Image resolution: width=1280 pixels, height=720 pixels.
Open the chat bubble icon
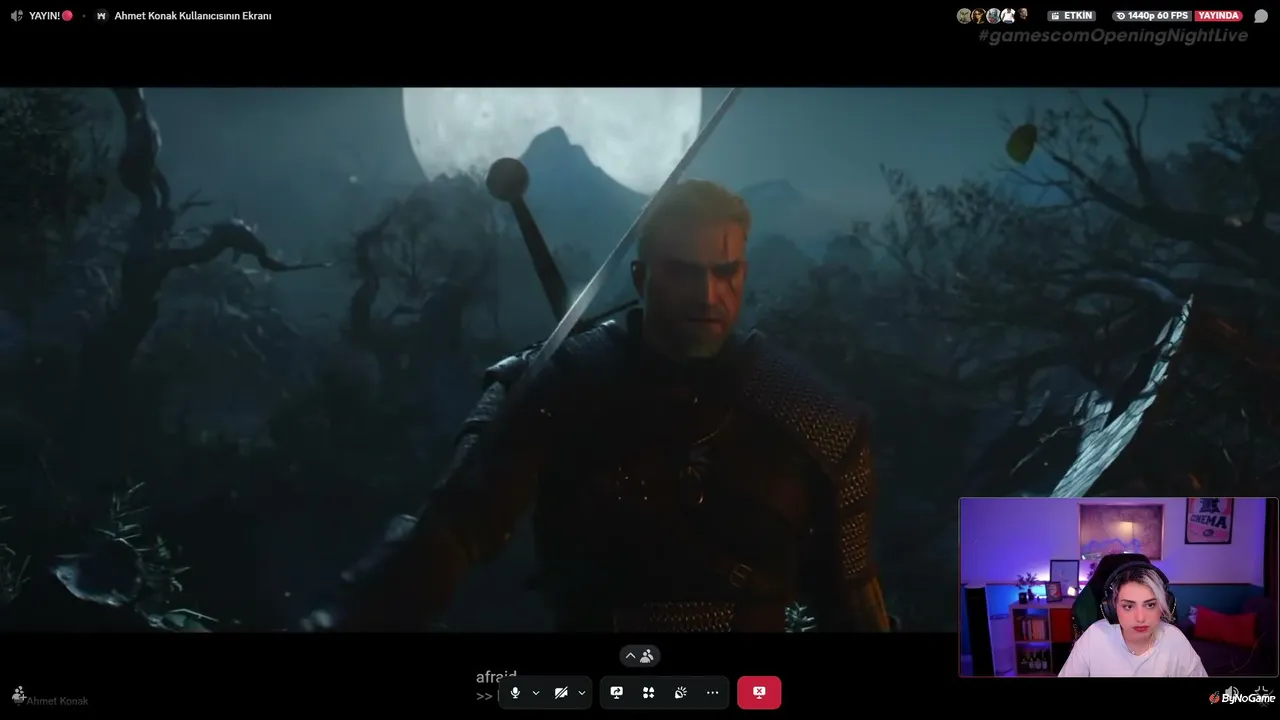pyautogui.click(x=1261, y=16)
